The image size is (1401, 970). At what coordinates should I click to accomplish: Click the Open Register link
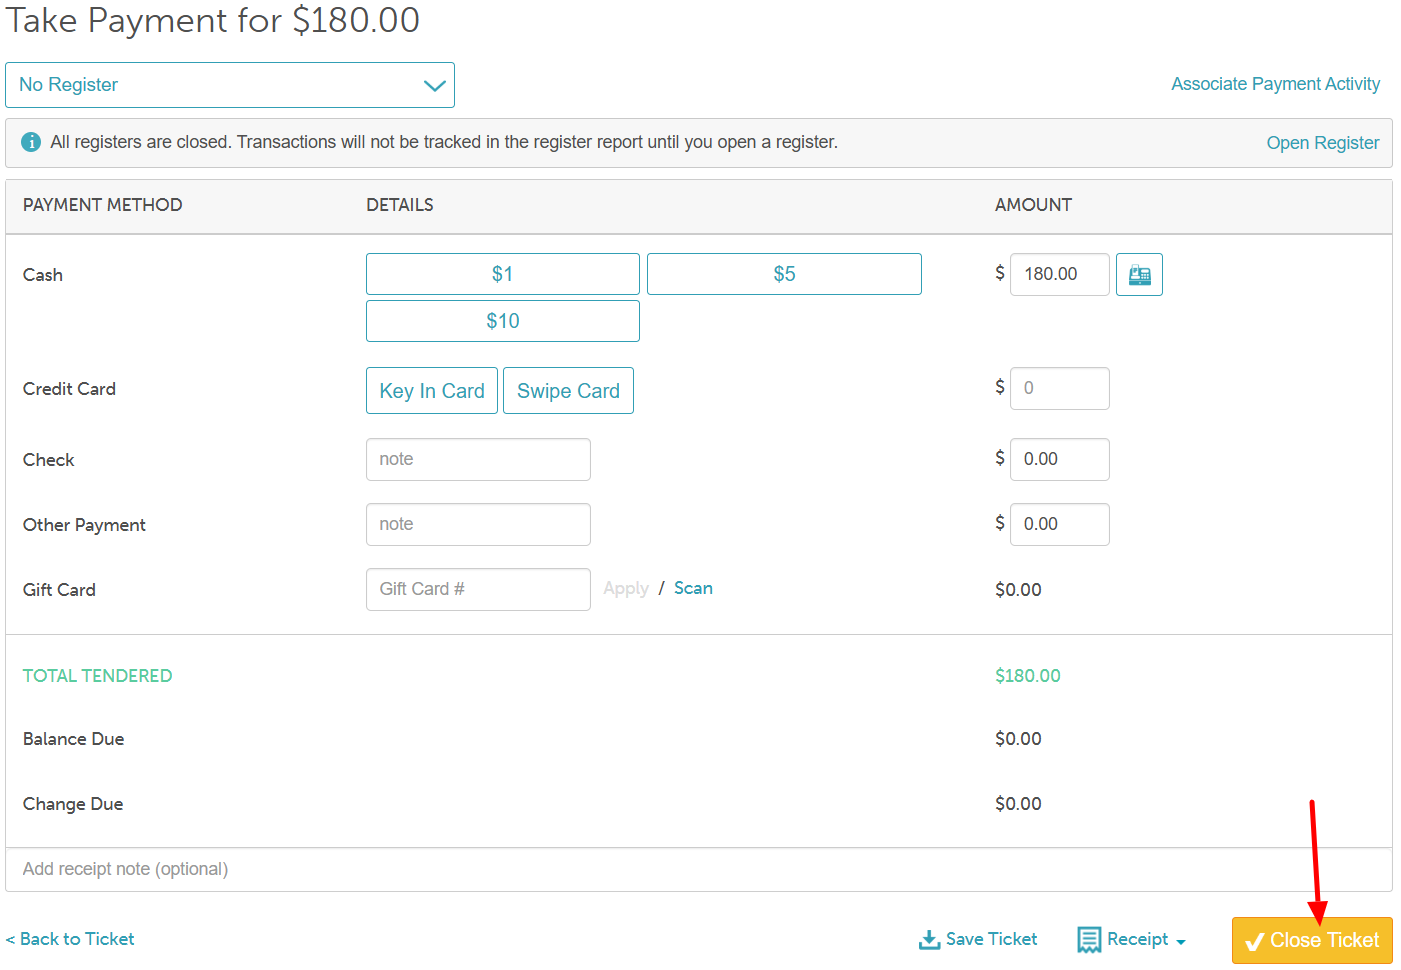pyautogui.click(x=1322, y=143)
